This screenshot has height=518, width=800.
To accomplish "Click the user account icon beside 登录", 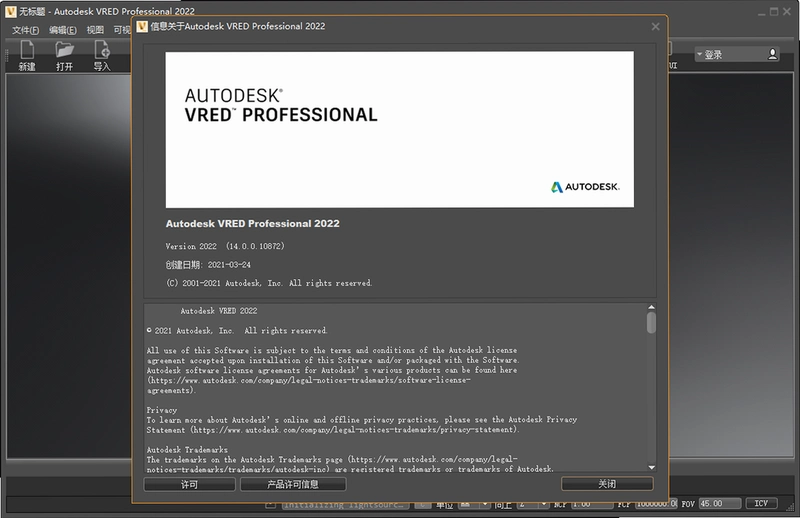I will tap(772, 54).
